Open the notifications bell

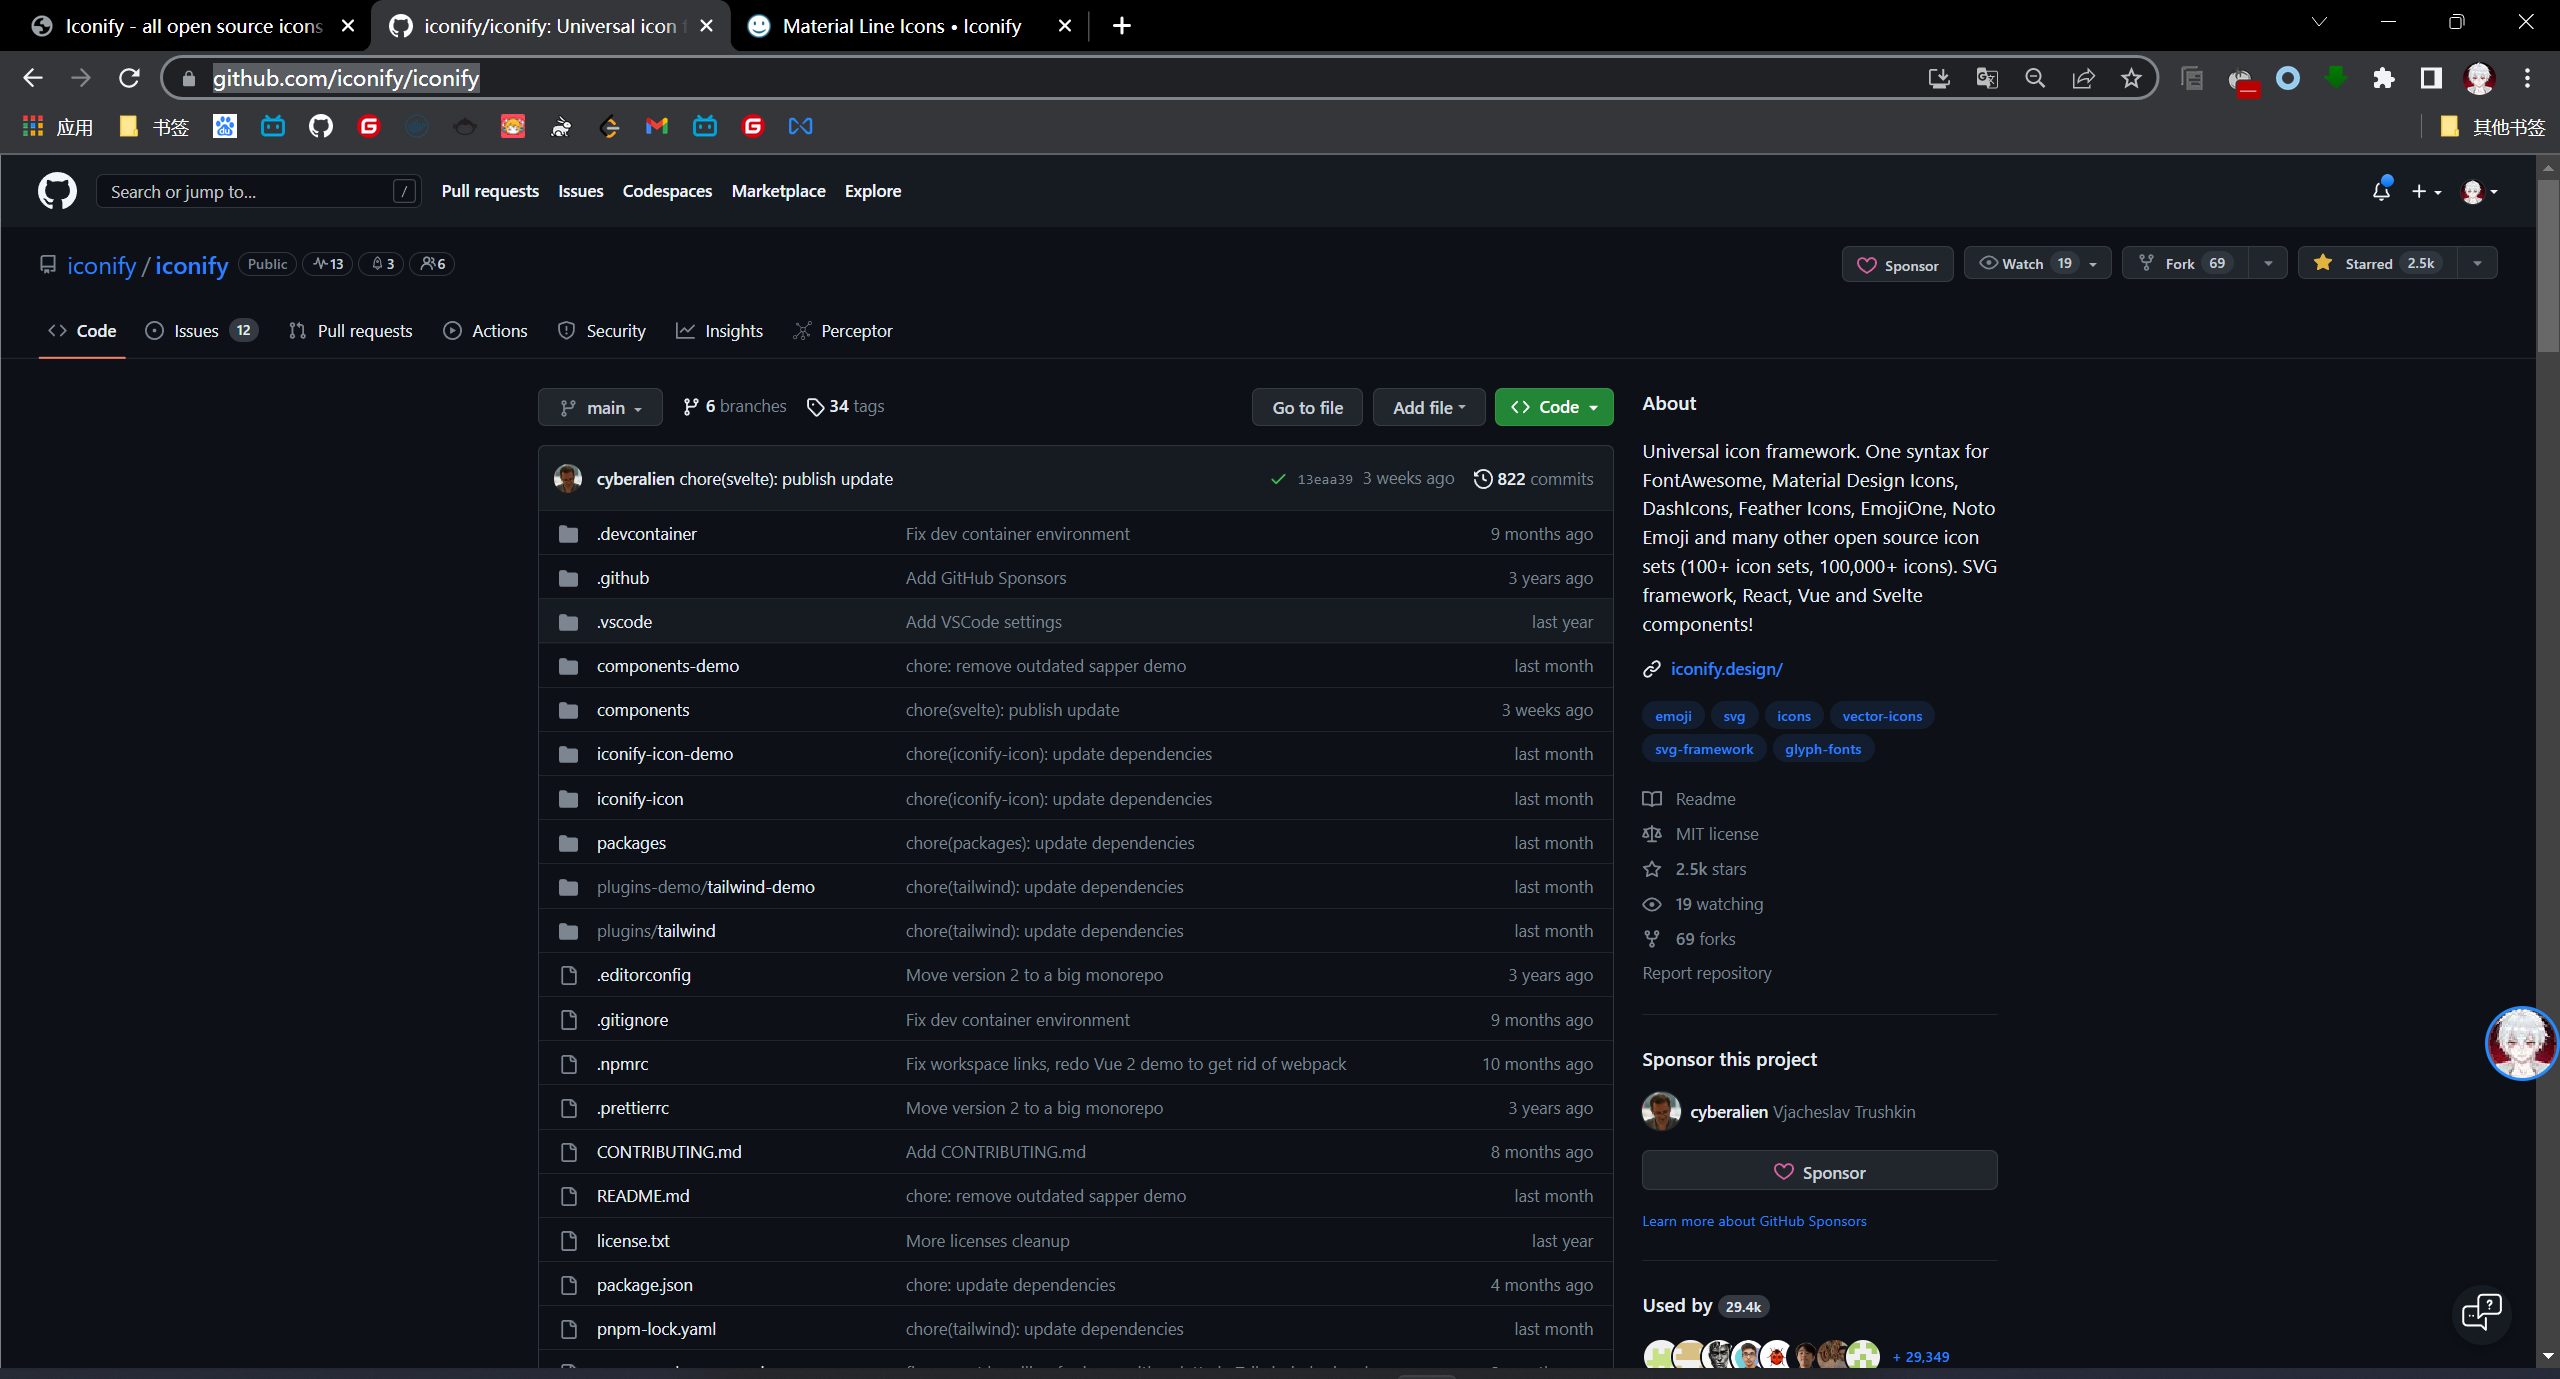point(2381,191)
